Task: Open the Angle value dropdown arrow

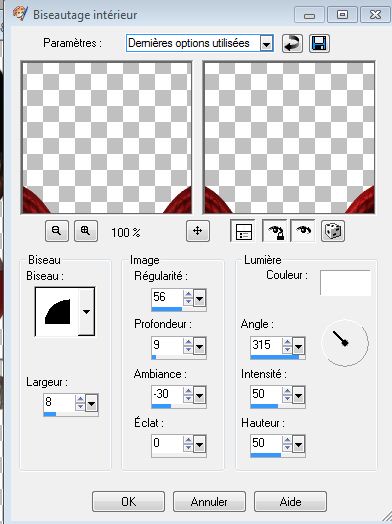Action: [298, 346]
